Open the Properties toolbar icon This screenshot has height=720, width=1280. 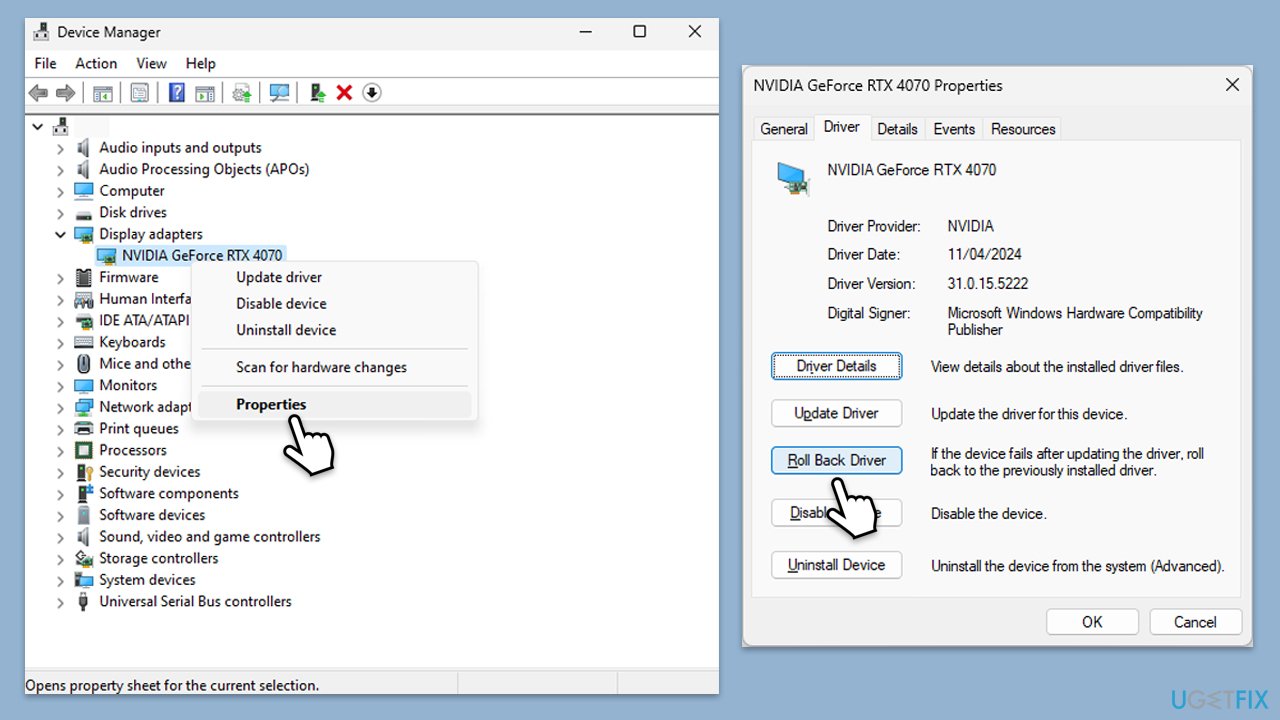139,93
